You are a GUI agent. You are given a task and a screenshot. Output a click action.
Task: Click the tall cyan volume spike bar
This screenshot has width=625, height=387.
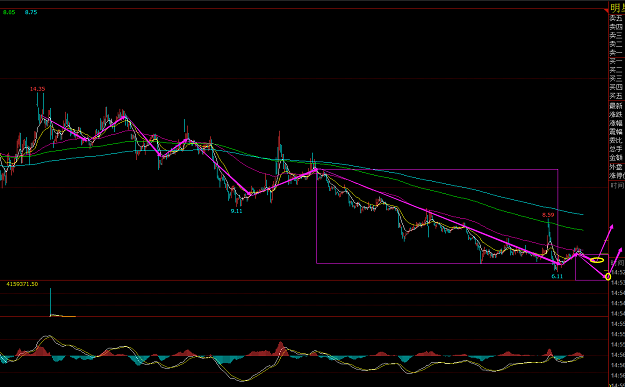pyautogui.click(x=51, y=302)
